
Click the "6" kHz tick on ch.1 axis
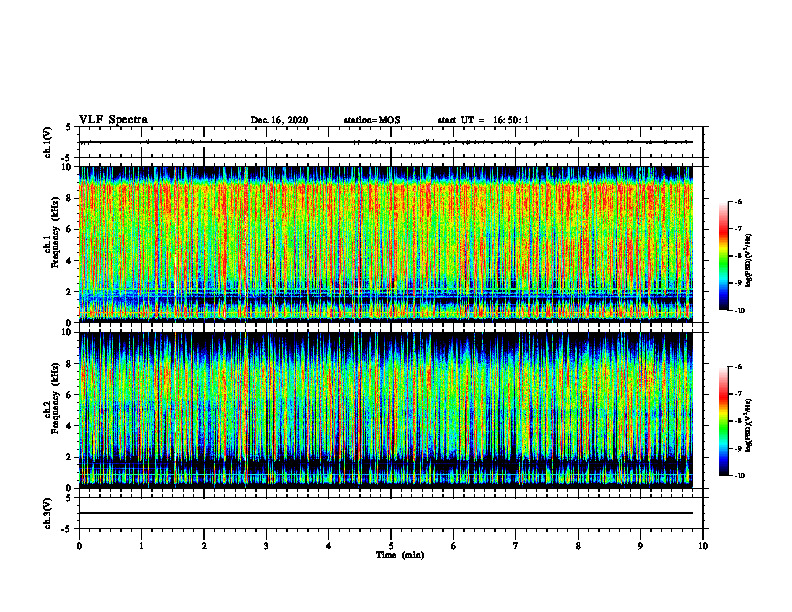coord(70,229)
